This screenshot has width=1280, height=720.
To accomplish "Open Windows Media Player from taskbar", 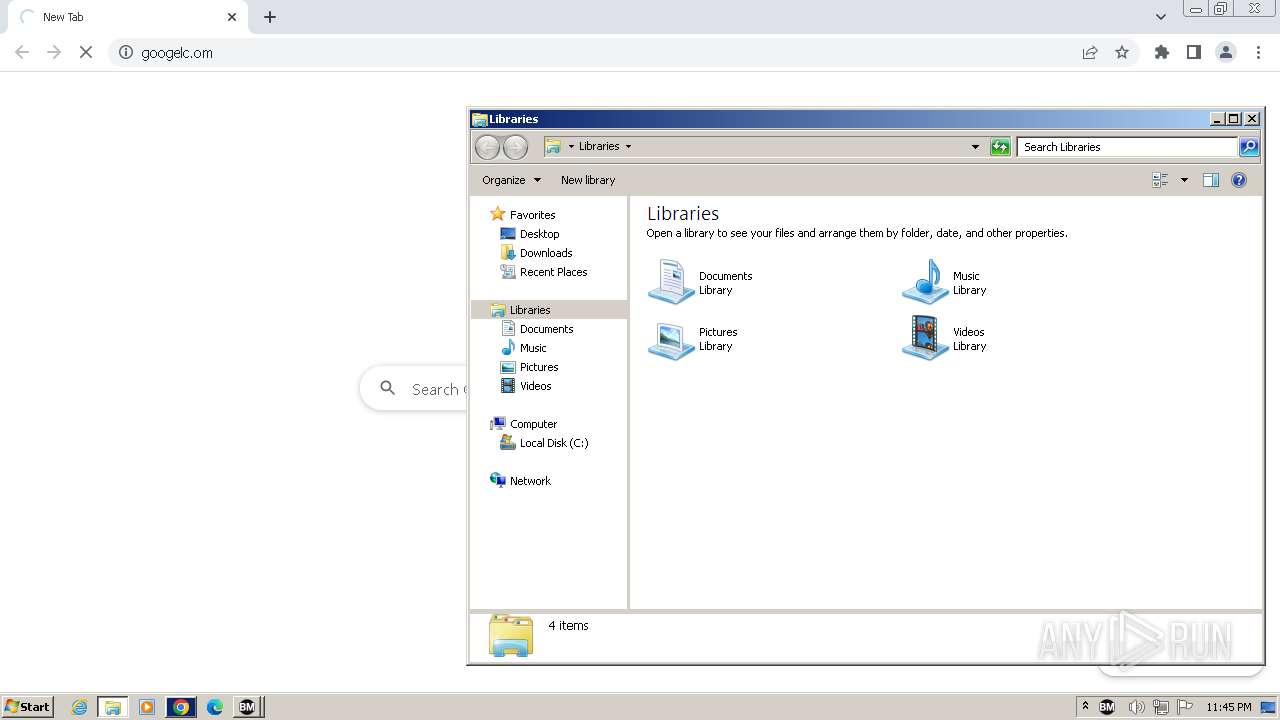I will [147, 707].
